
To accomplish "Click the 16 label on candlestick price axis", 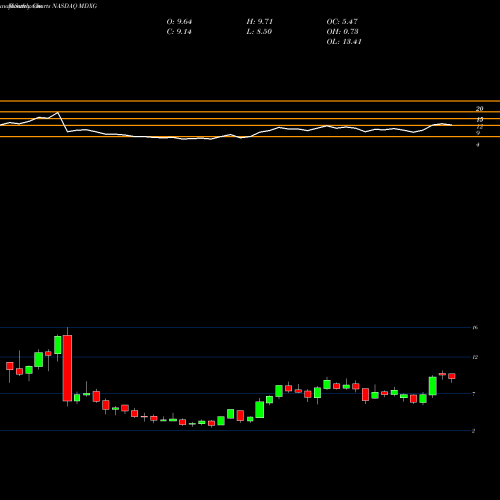I will (x=475, y=328).
